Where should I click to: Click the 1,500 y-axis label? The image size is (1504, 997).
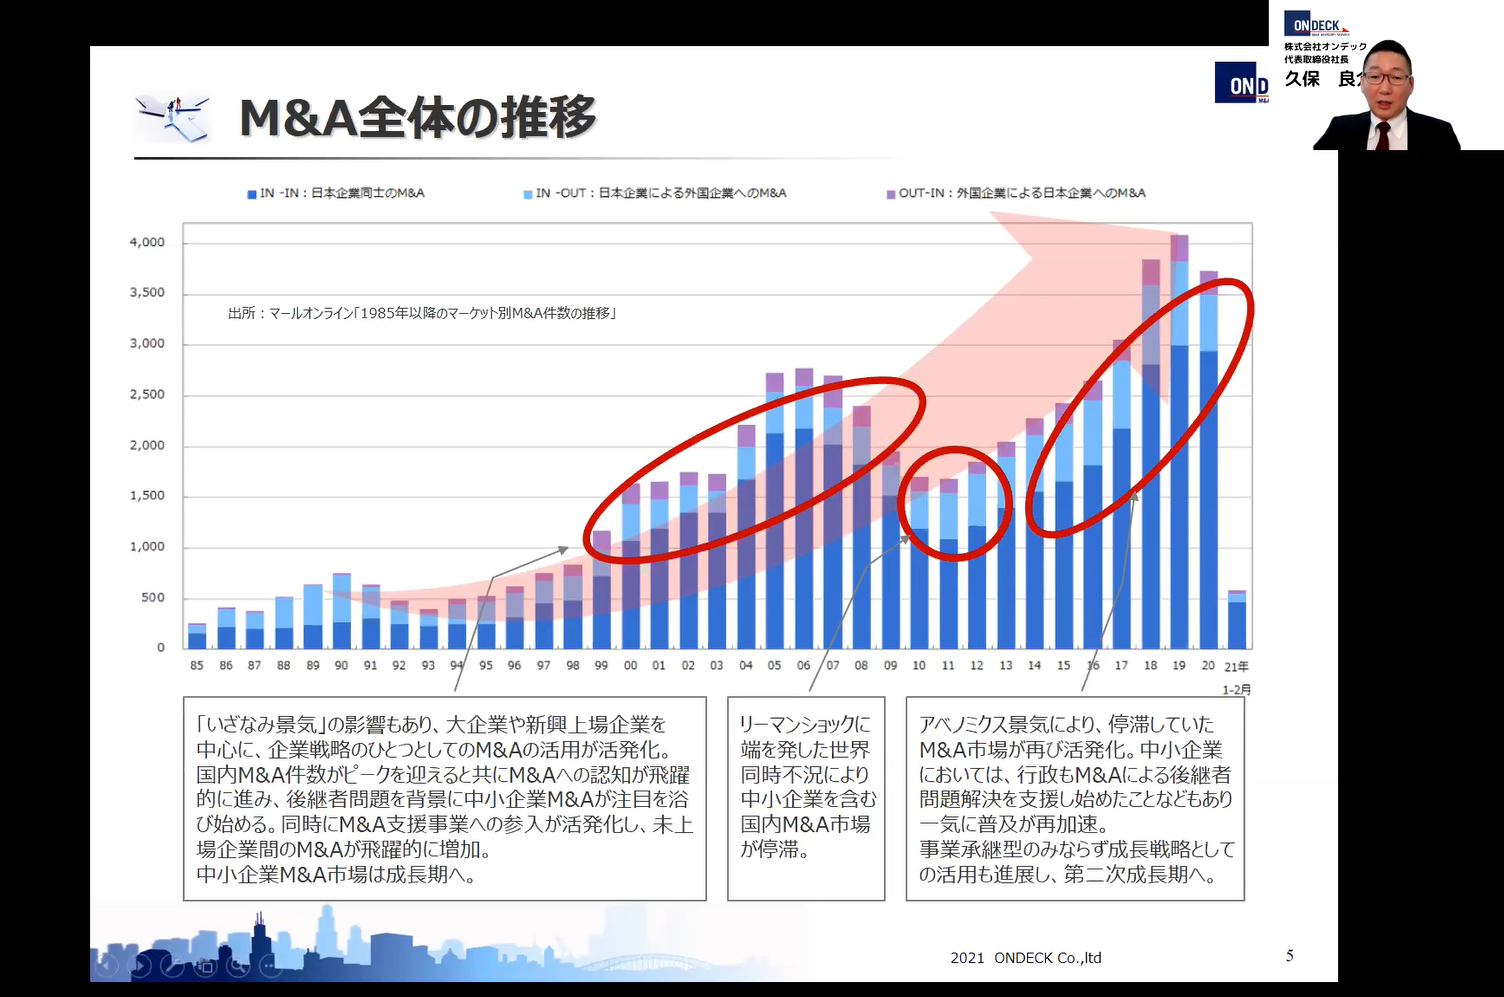click(147, 495)
